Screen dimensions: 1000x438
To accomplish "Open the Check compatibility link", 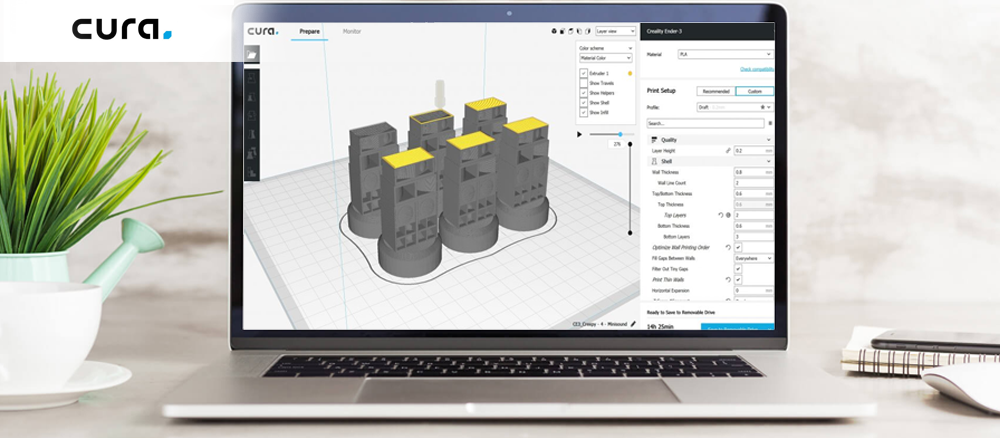I will (x=756, y=69).
